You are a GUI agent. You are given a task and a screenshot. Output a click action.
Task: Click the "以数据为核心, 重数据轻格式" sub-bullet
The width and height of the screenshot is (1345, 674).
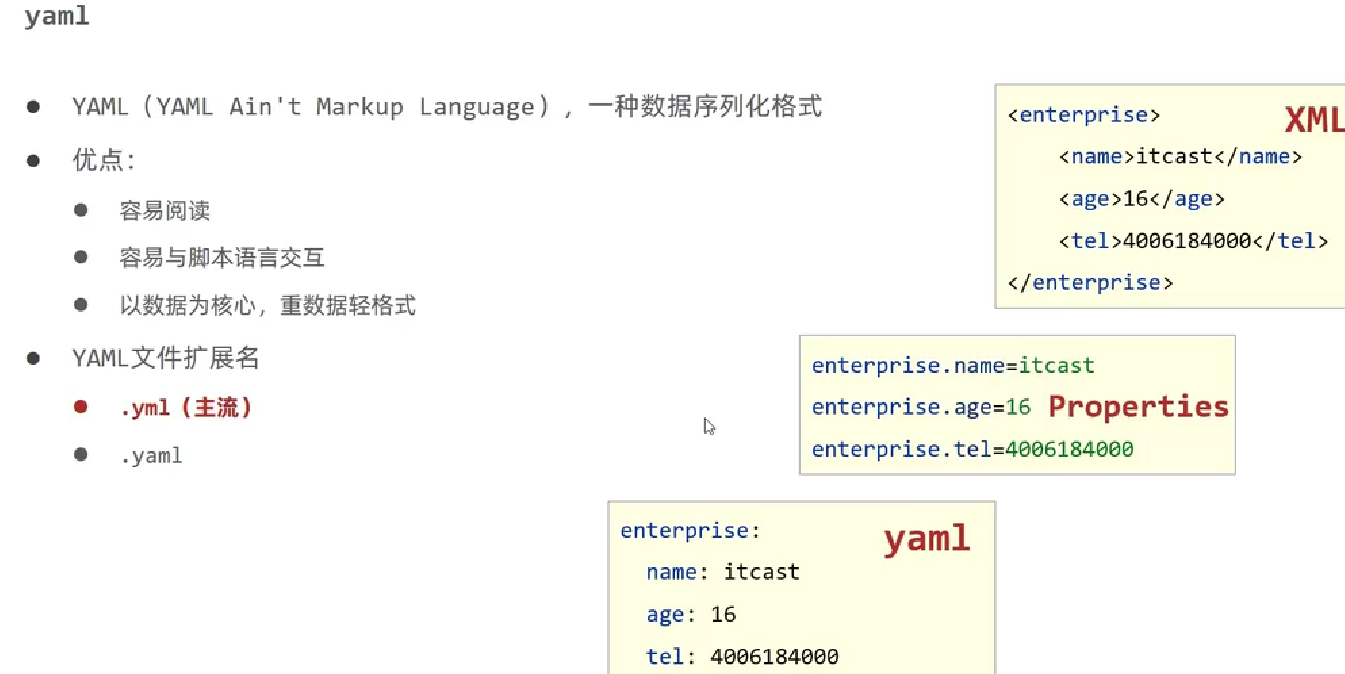pyautogui.click(x=267, y=306)
